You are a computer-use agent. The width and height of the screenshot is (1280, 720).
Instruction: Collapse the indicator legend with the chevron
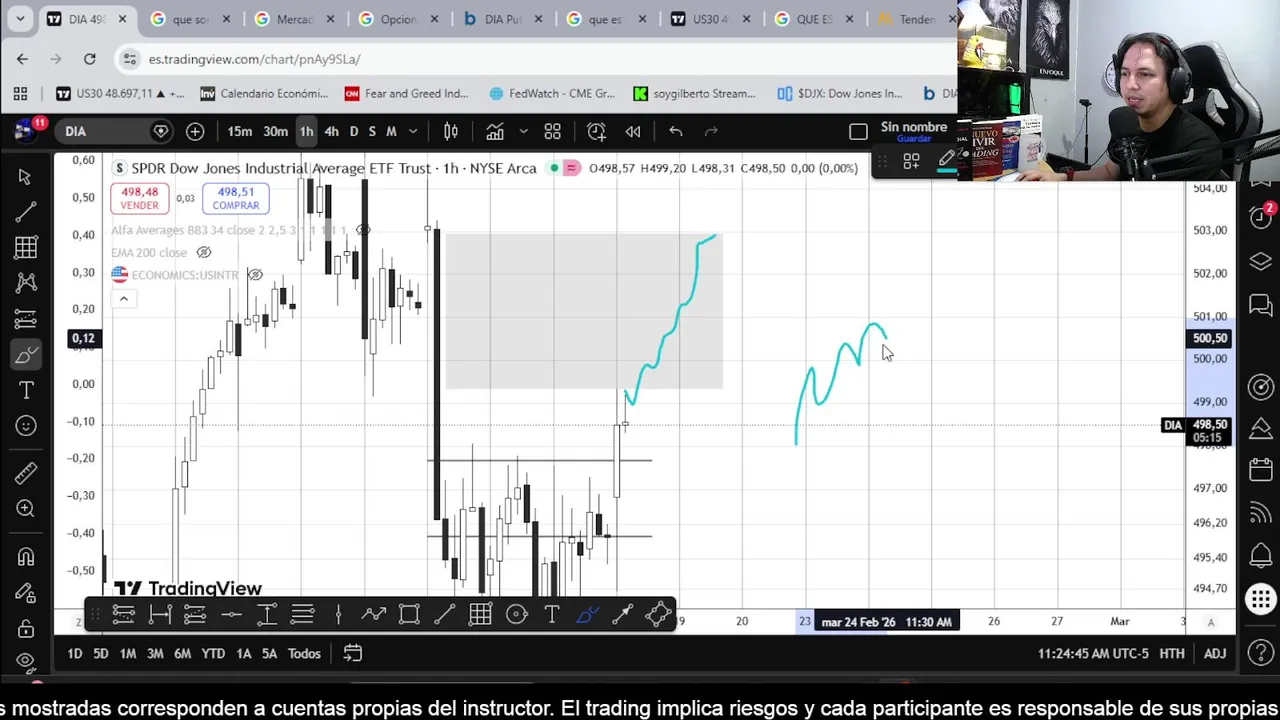click(x=123, y=298)
